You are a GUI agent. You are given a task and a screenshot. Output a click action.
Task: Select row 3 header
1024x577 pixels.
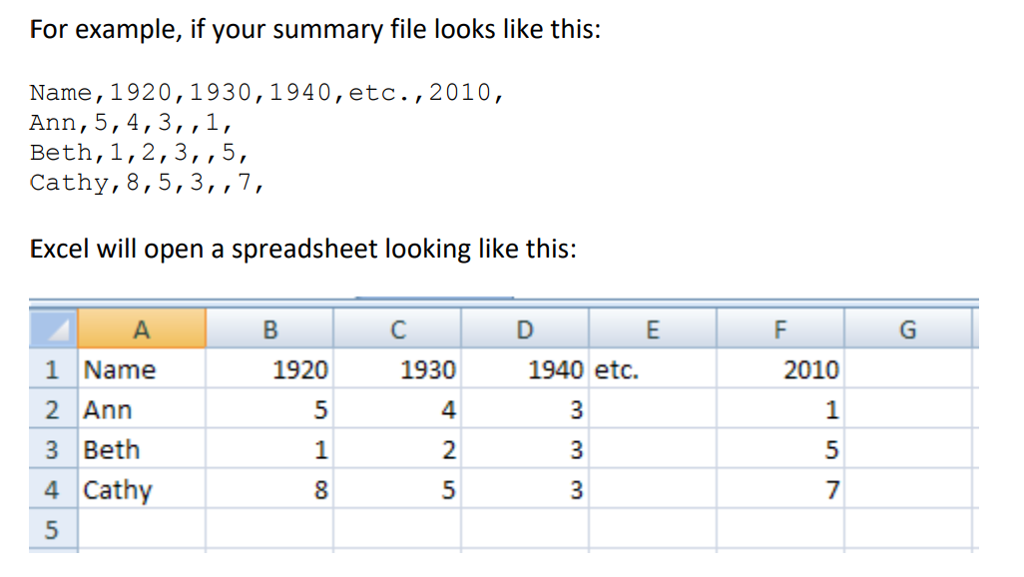(54, 448)
